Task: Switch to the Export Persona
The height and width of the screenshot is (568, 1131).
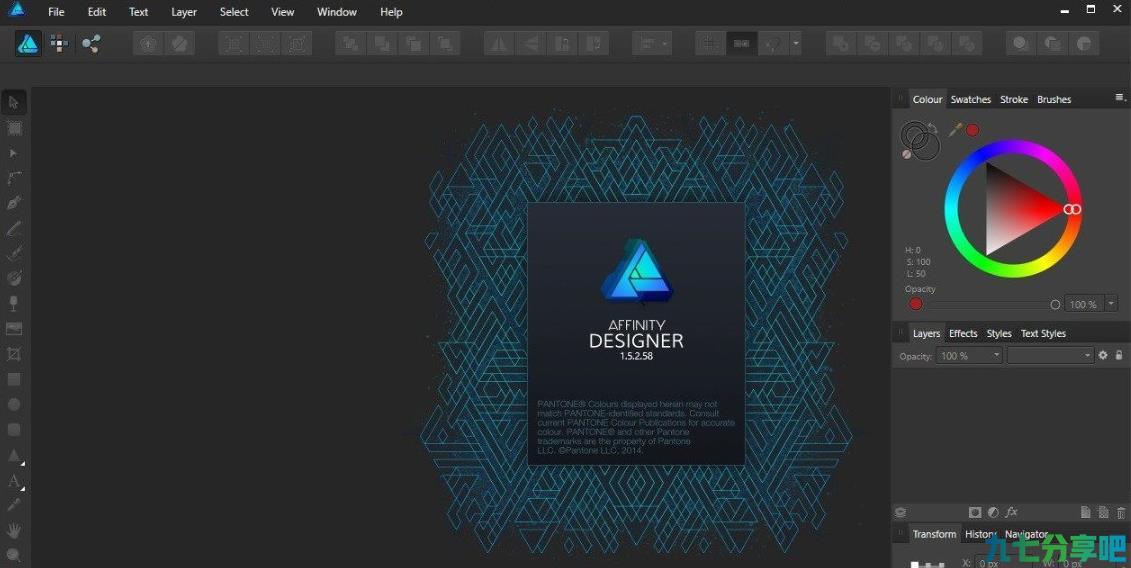Action: pyautogui.click(x=90, y=43)
